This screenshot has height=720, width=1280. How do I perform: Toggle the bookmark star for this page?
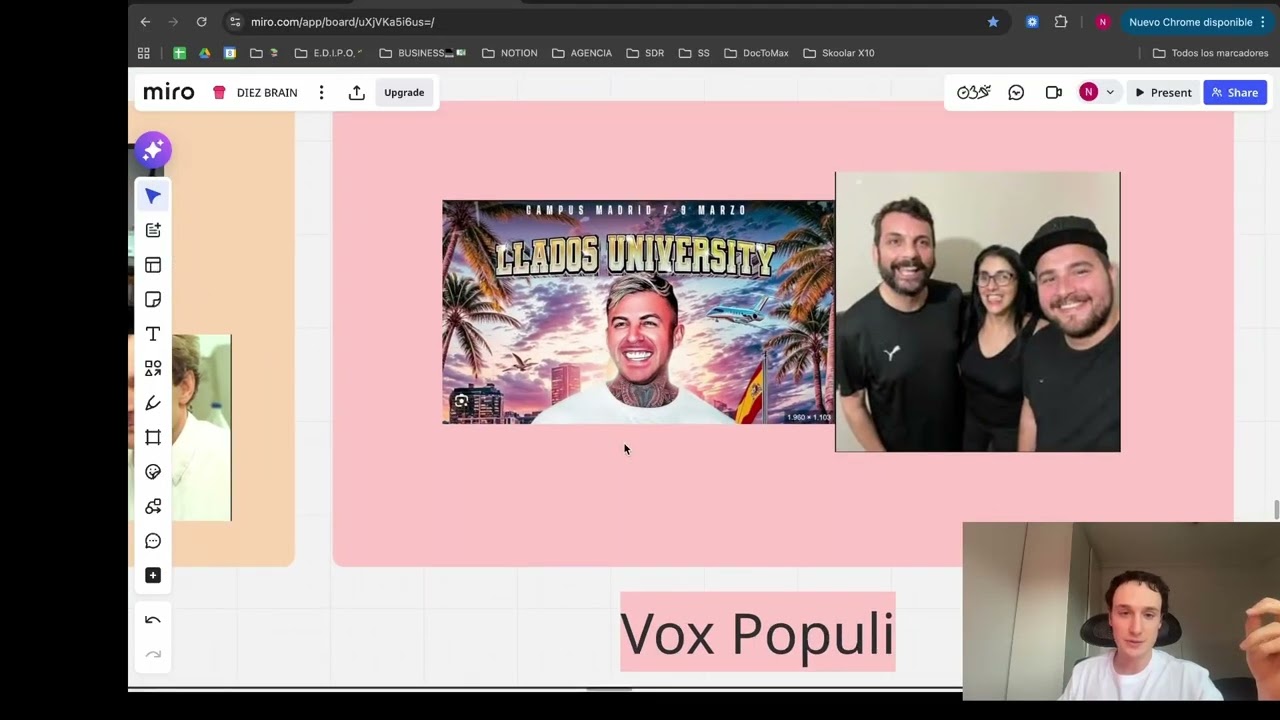pos(993,22)
